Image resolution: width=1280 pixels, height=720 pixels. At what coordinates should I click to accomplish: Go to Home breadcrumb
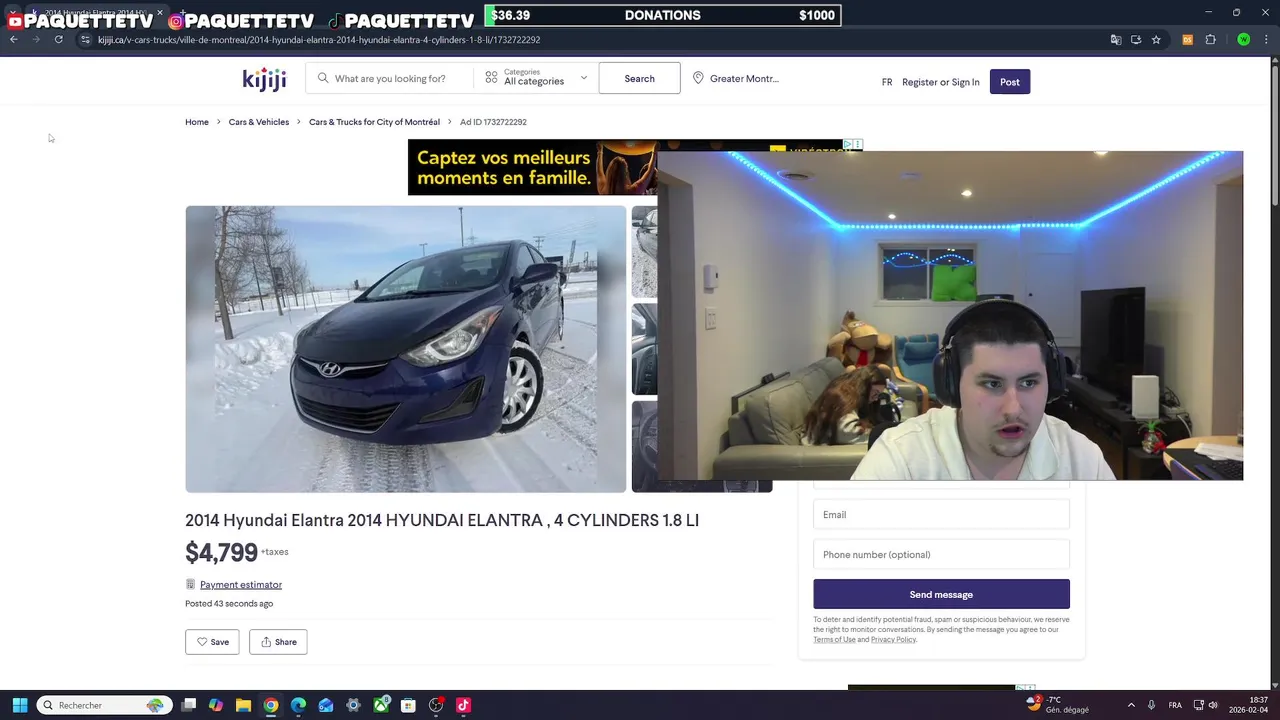(x=197, y=122)
